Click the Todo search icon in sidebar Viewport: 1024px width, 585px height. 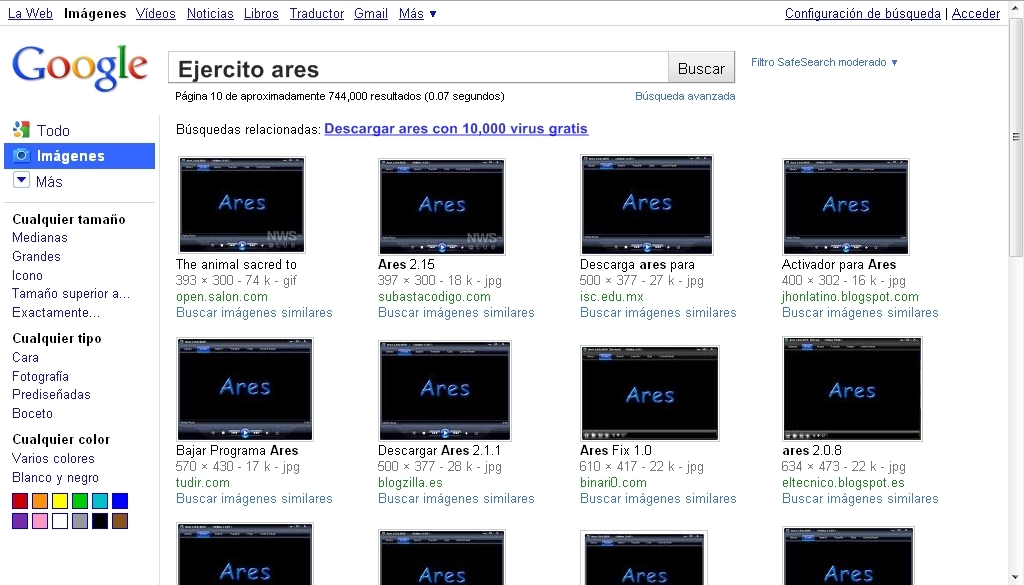pyautogui.click(x=21, y=130)
